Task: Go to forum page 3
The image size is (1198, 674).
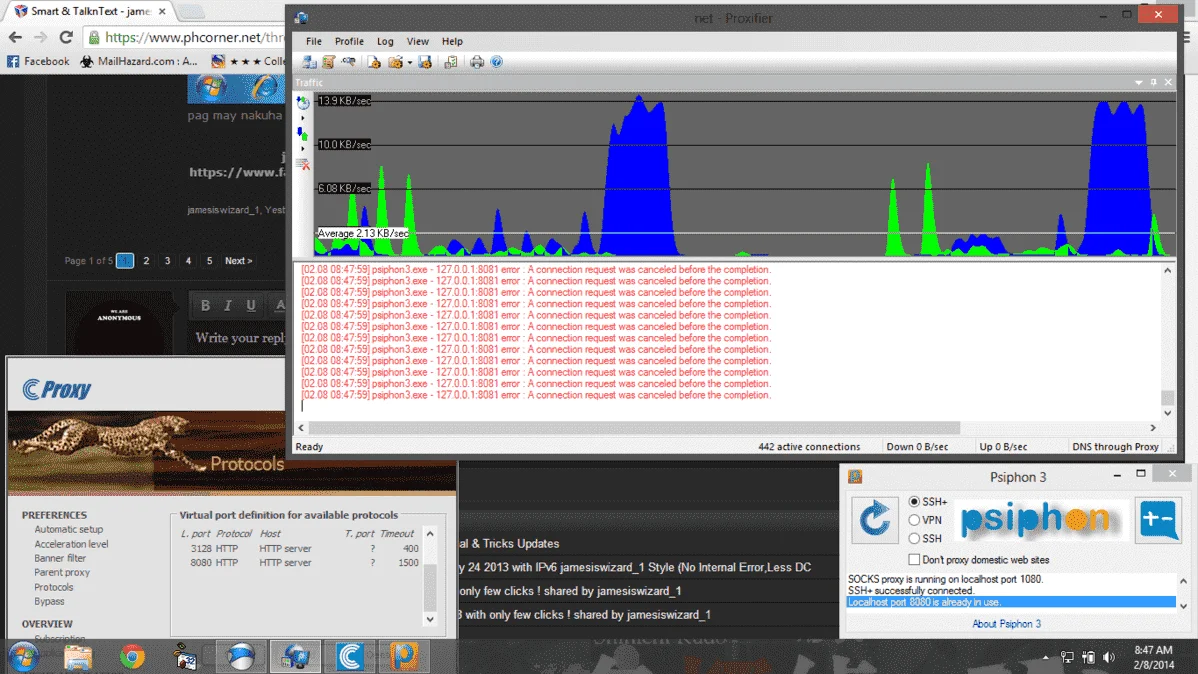Action: click(167, 261)
